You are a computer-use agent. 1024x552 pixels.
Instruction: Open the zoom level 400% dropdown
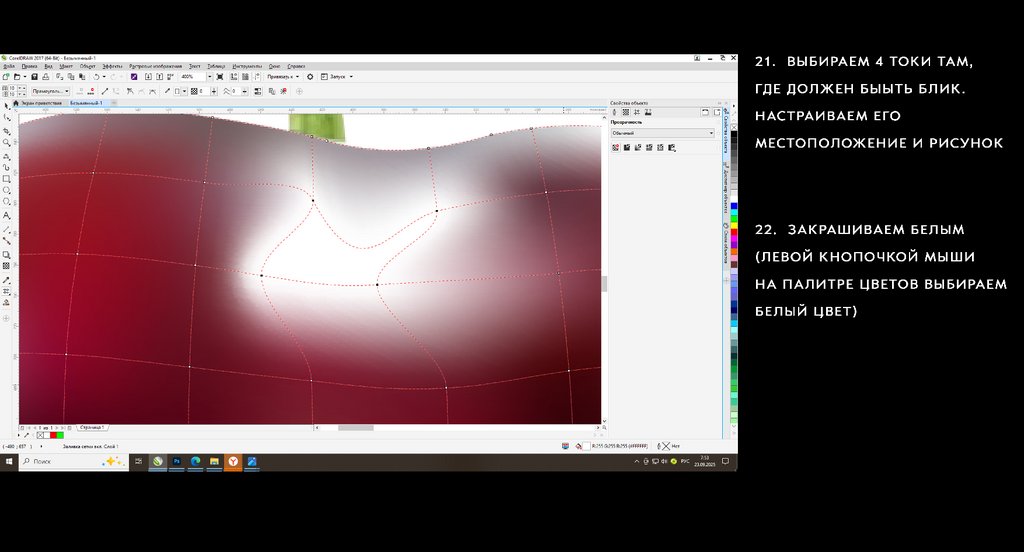[208, 76]
